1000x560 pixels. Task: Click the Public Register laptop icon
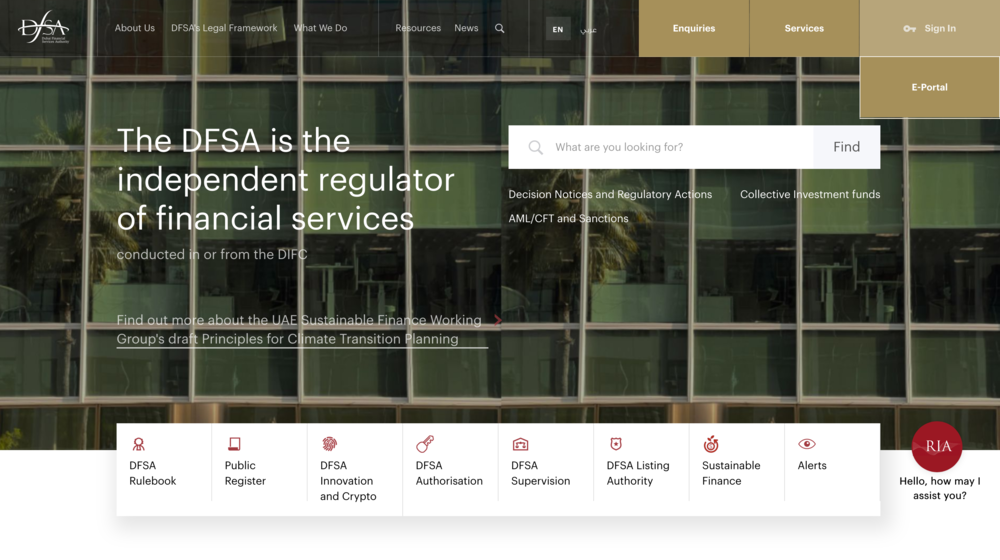click(234, 444)
